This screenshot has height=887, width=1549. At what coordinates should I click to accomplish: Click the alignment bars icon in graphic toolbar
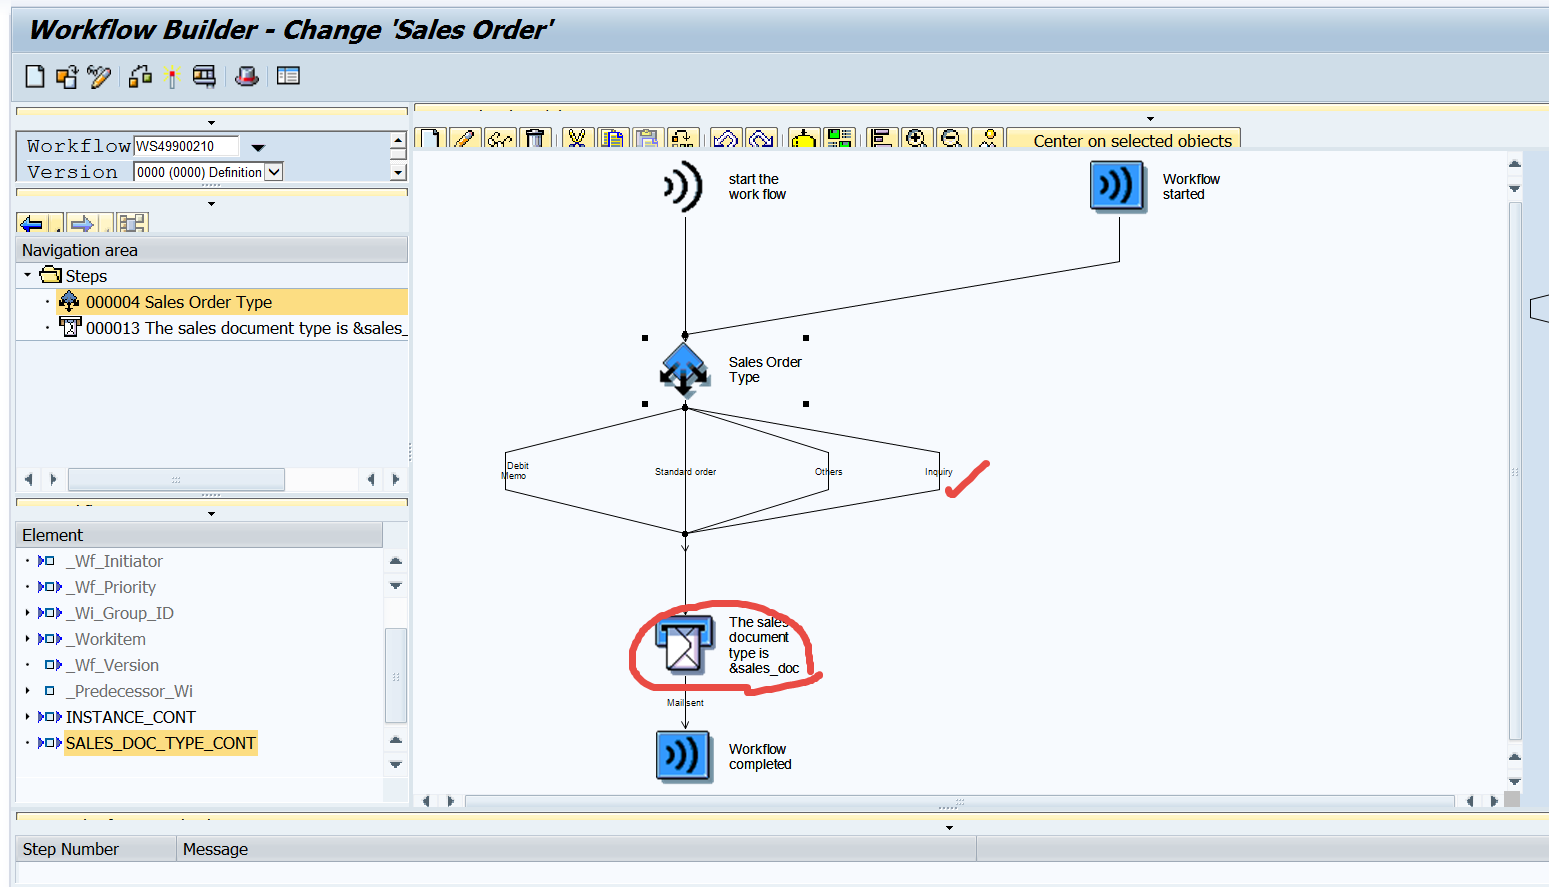tap(881, 138)
